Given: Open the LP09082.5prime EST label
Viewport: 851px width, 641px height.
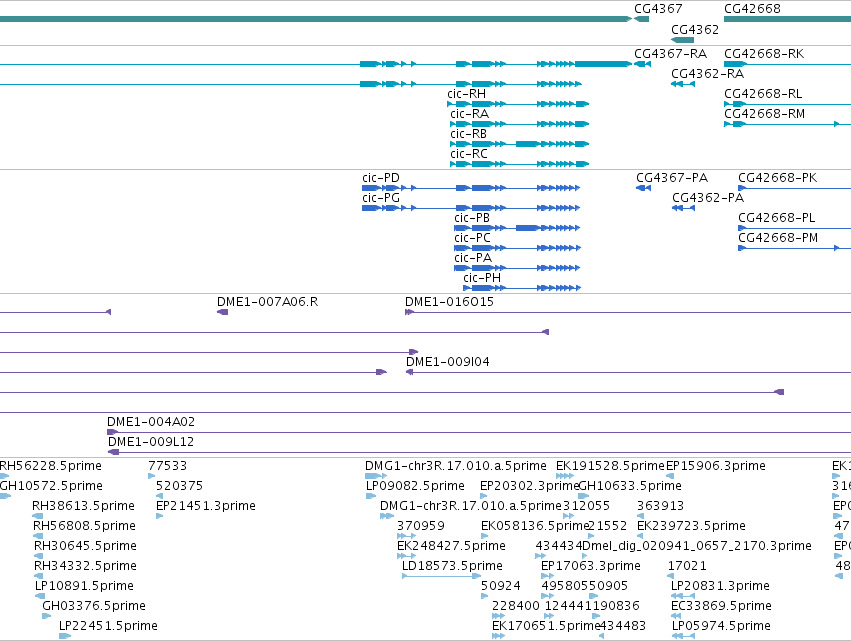Looking at the screenshot, I should (x=416, y=486).
